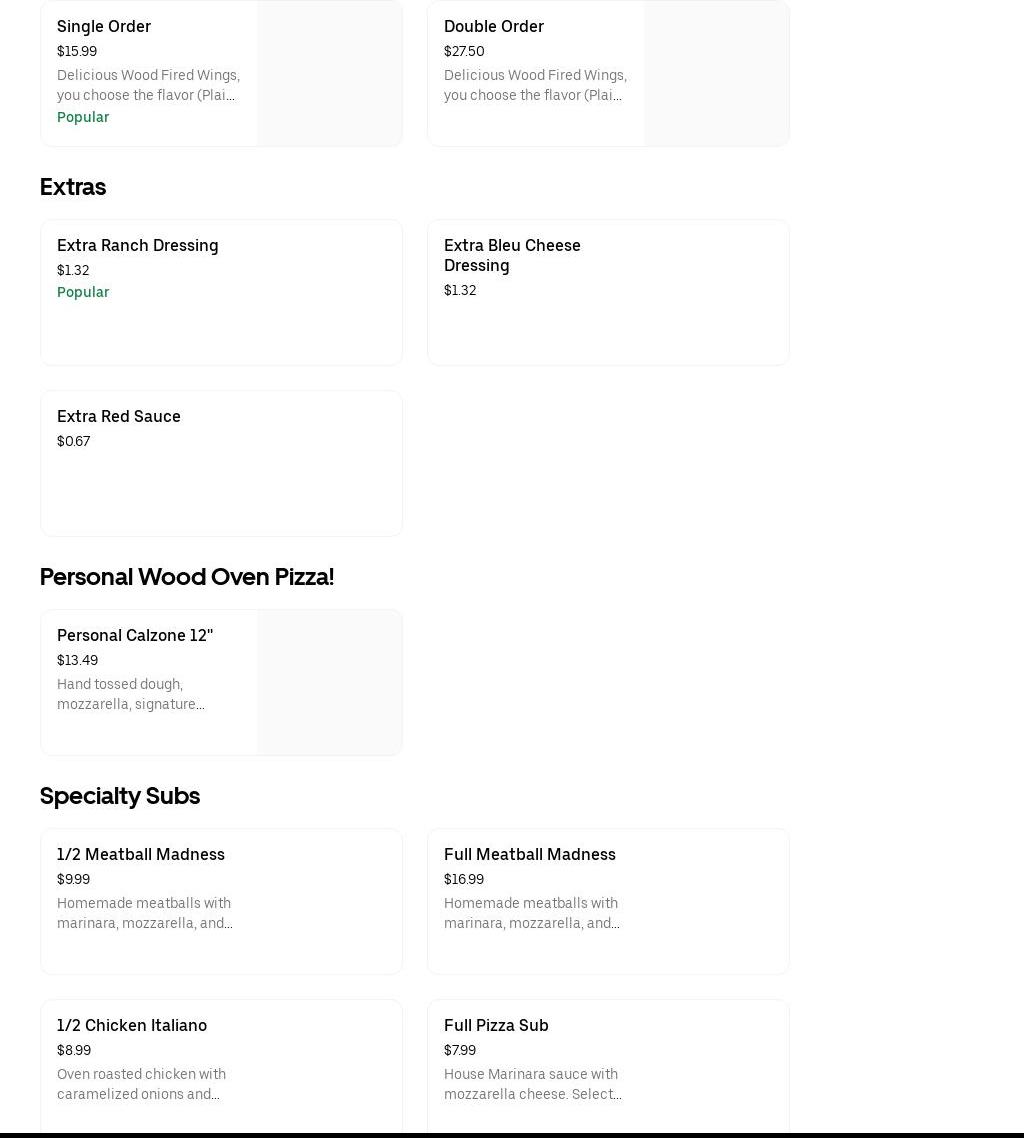Click the Single Order image placeholder
This screenshot has width=1024, height=1138.
329,73
